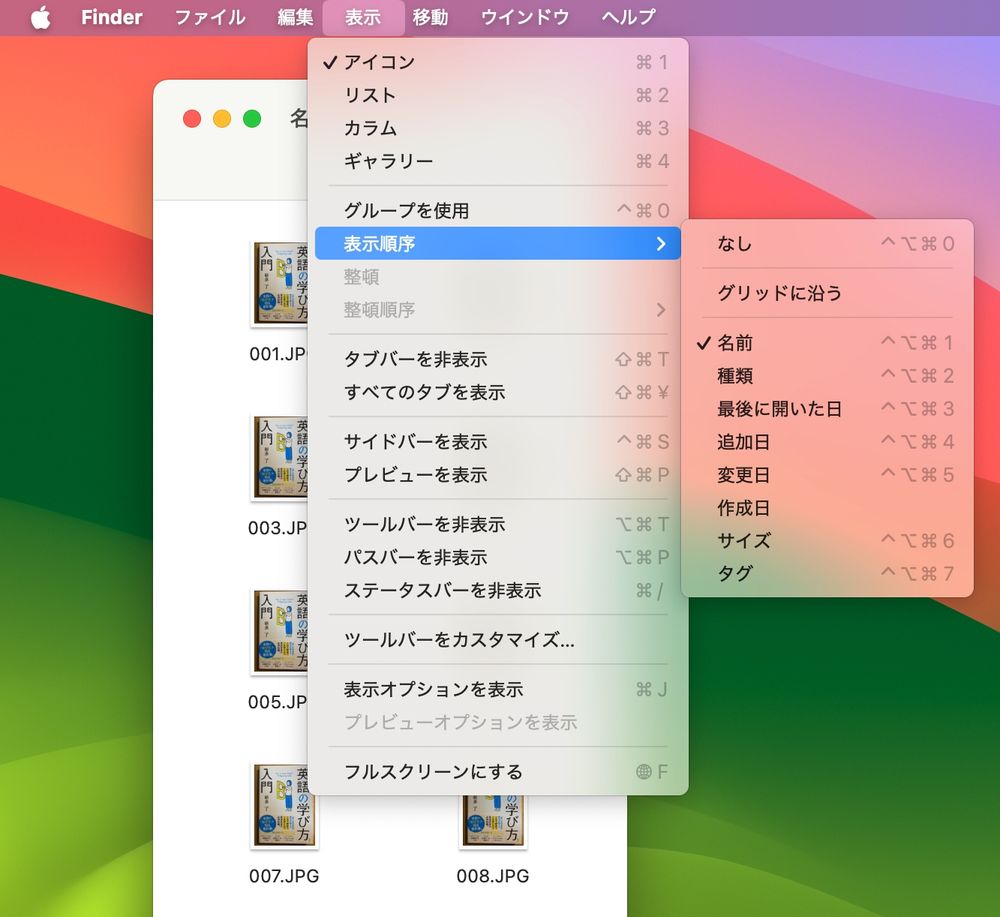Sort by 変更日
Image resolution: width=1000 pixels, height=917 pixels.
tap(827, 475)
